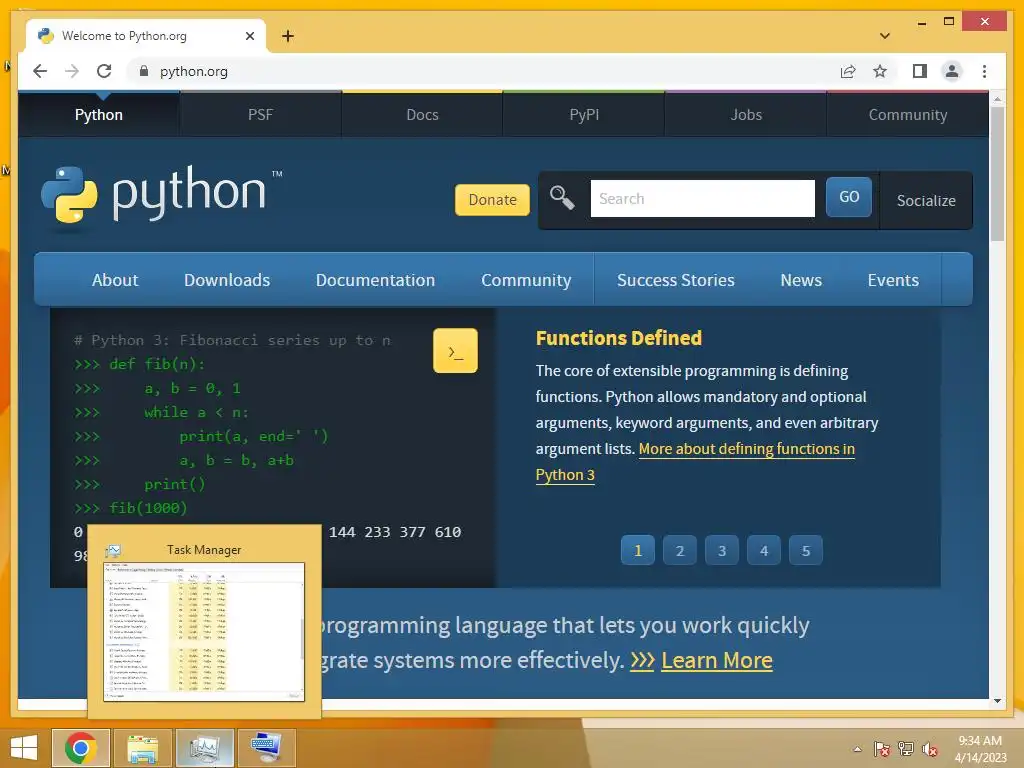Open the clock showing 9:34 AM
Image resolution: width=1024 pixels, height=768 pixels.
pos(980,749)
